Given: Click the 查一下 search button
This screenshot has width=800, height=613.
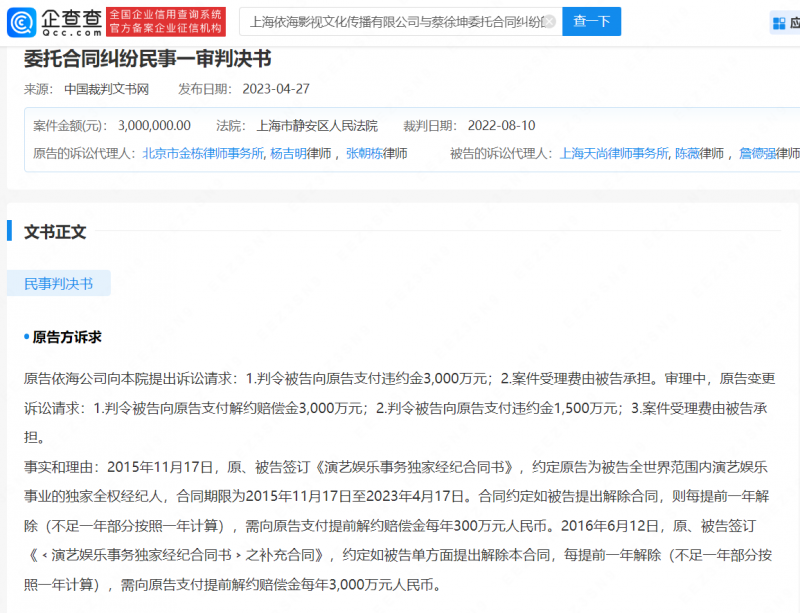Looking at the screenshot, I should 591,22.
